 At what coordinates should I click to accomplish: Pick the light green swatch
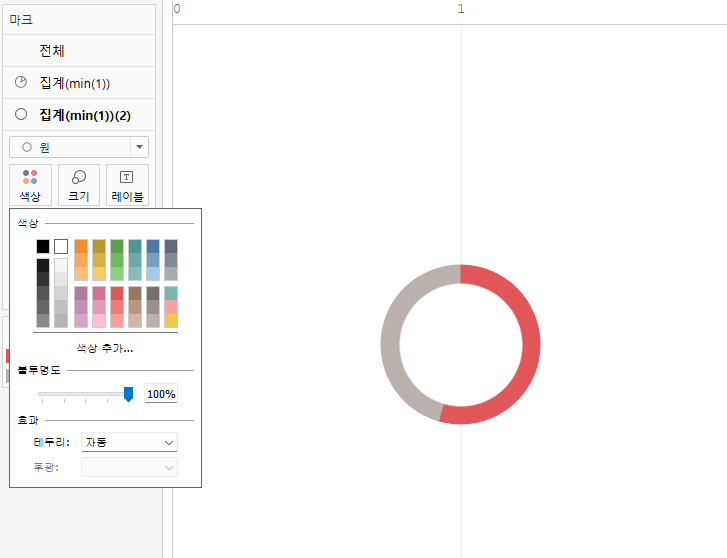[117, 274]
